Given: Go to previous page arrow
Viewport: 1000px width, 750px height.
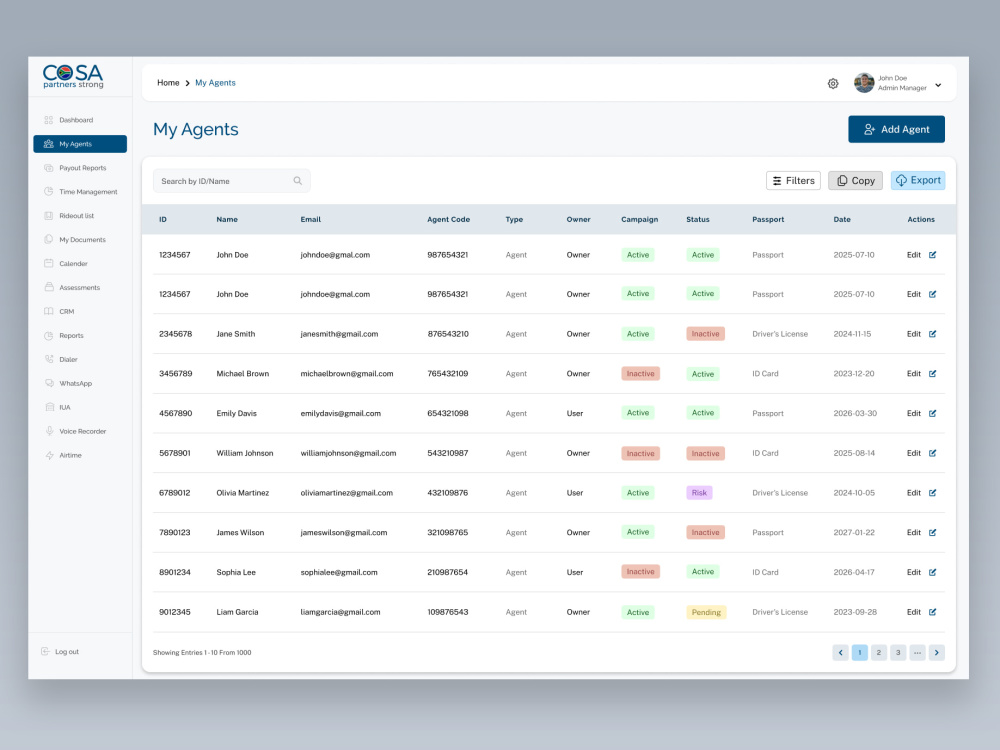Looking at the screenshot, I should click(841, 652).
